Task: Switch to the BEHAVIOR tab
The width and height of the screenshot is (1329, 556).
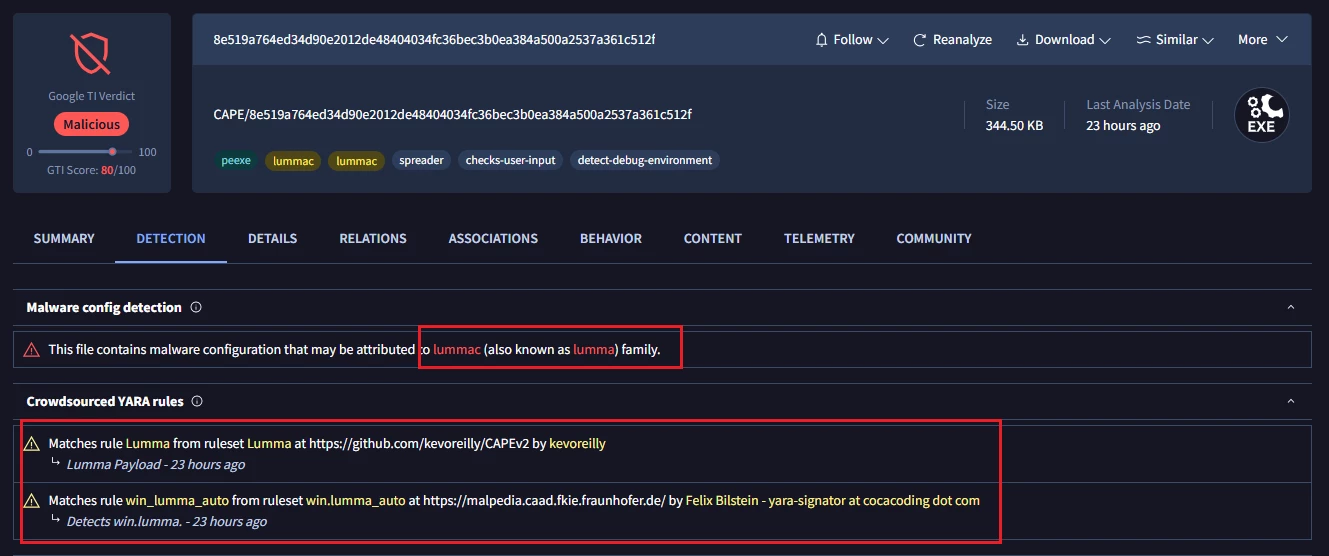Action: (611, 238)
